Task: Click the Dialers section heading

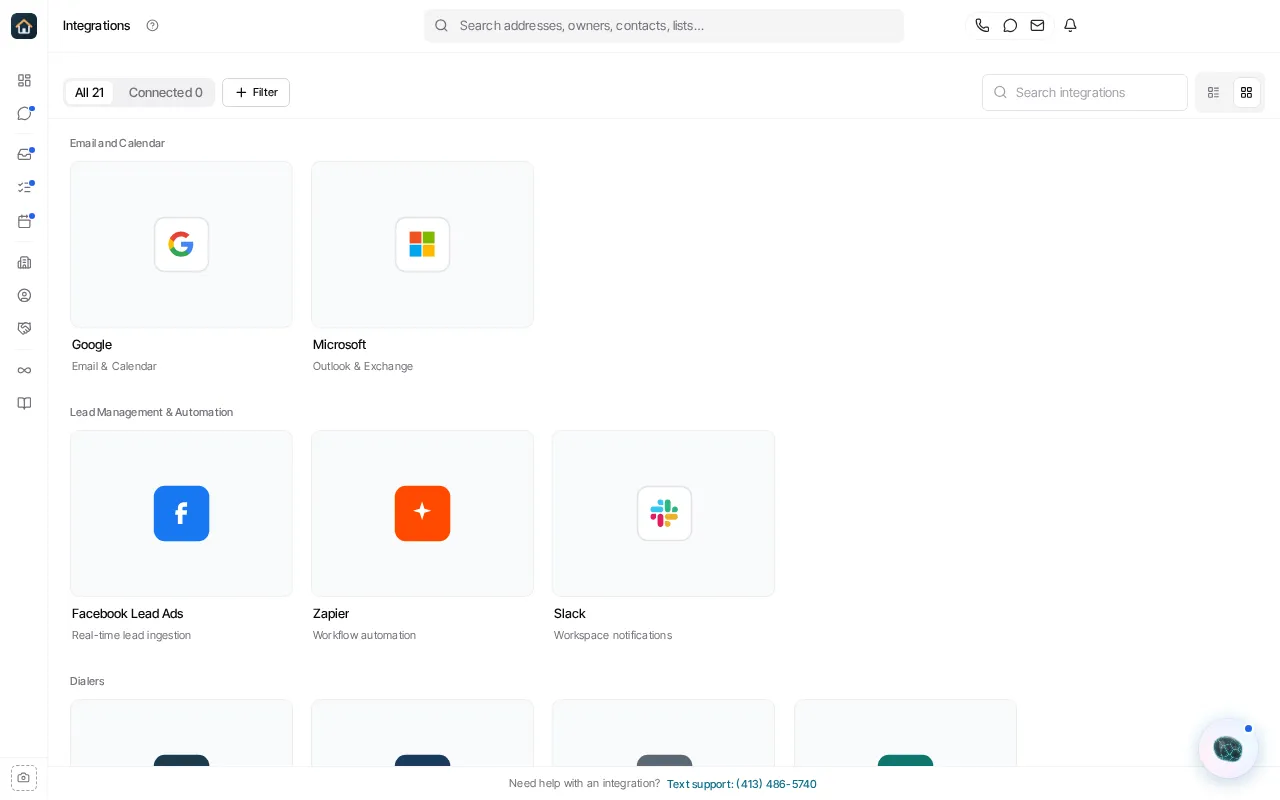Action: [87, 681]
